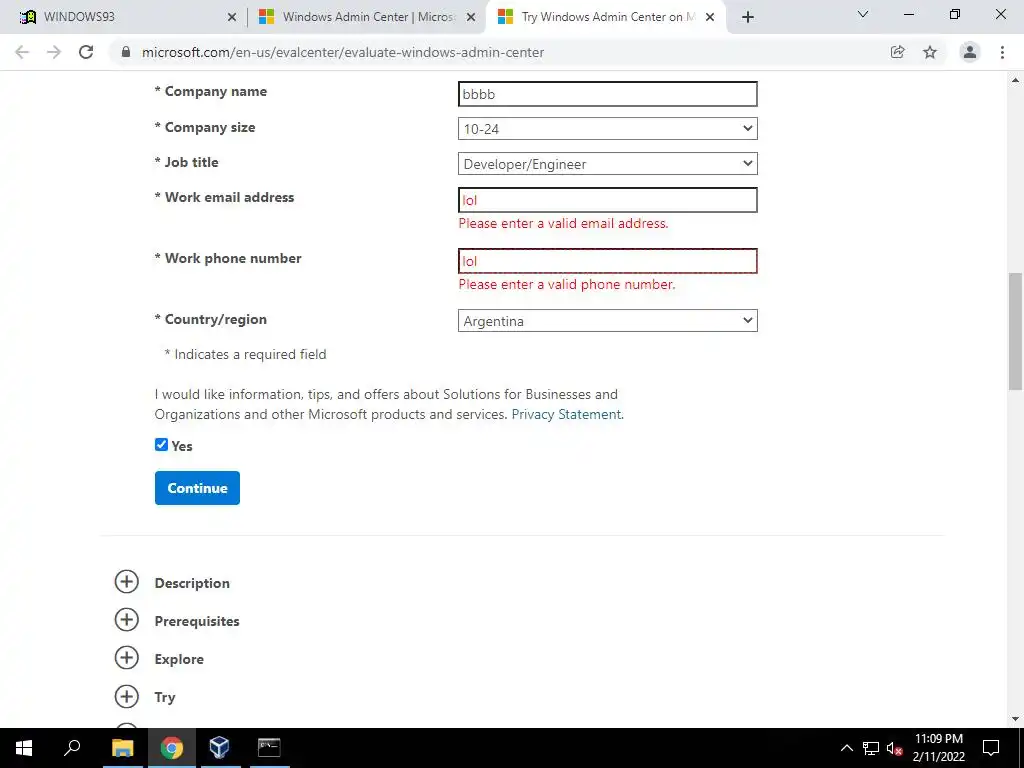Screen dimensions: 1024x768
Task: Open the Command Prompt taskbar icon
Action: (269, 748)
